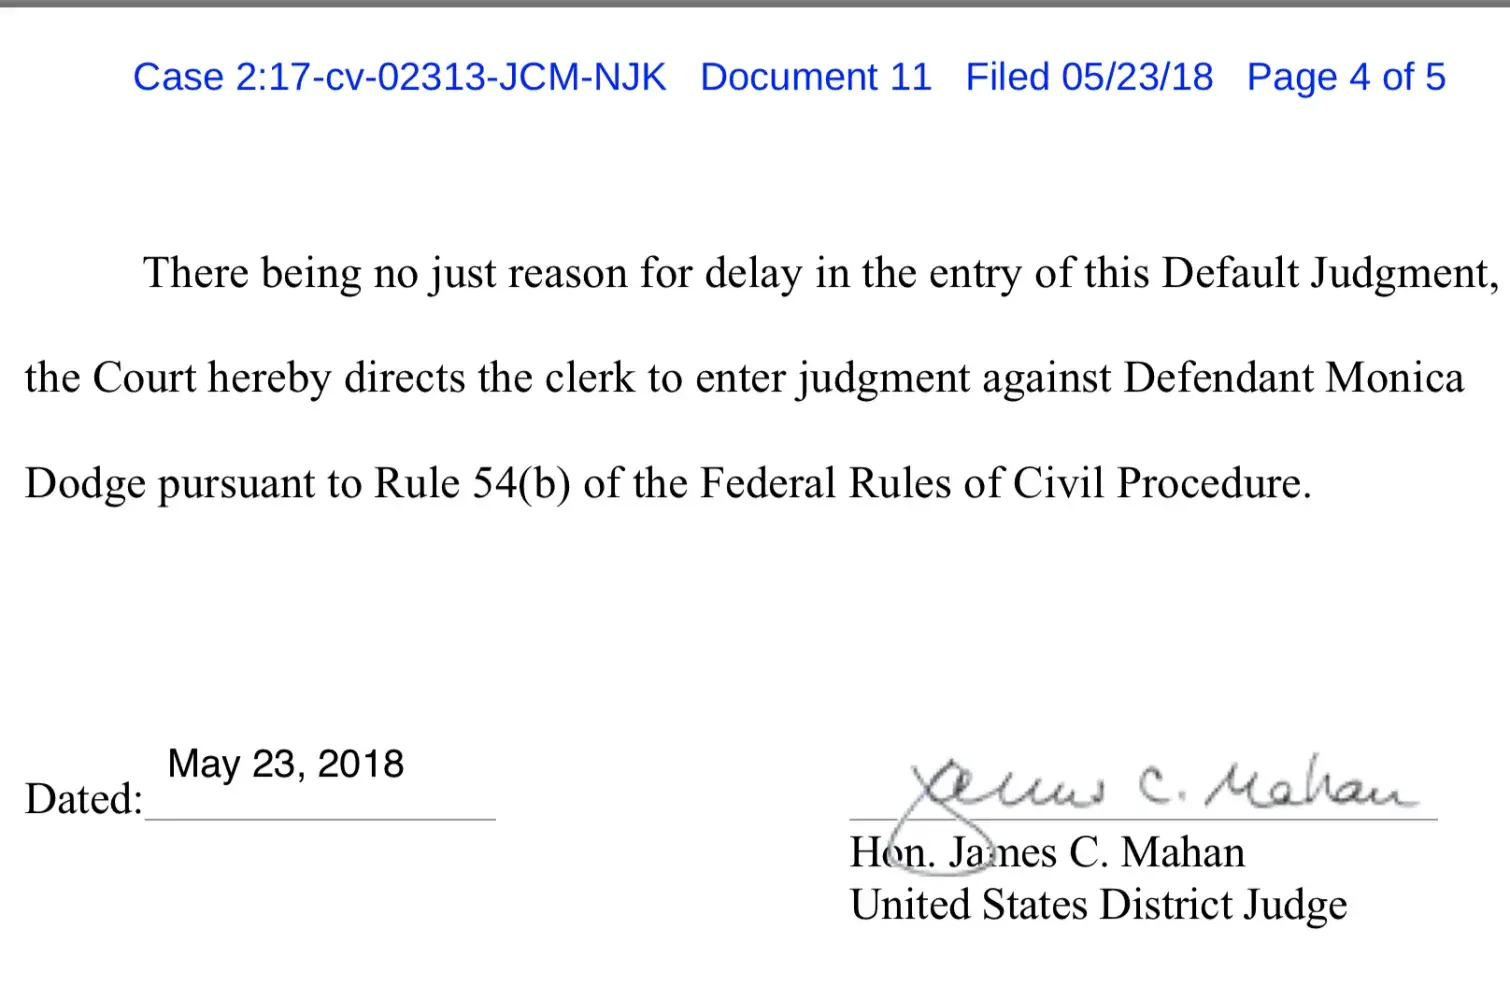Click the handwritten judge's signature

pos(1160,786)
